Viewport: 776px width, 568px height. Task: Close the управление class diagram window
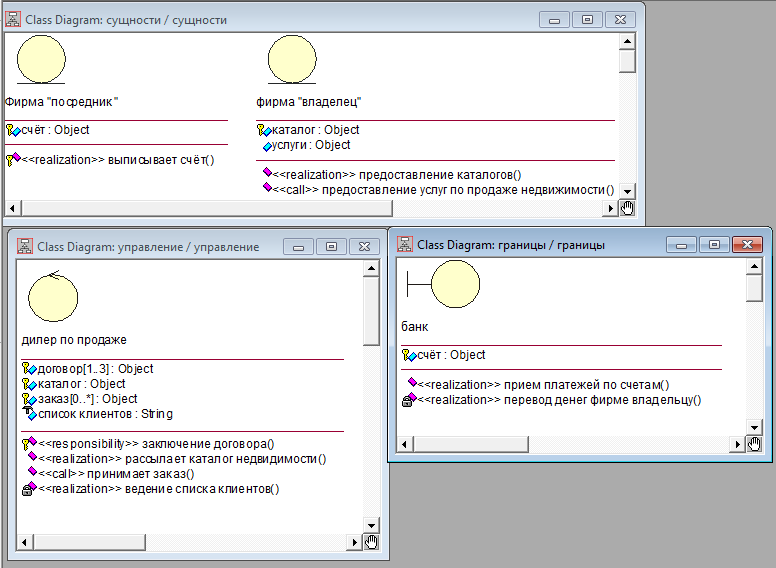[364, 246]
